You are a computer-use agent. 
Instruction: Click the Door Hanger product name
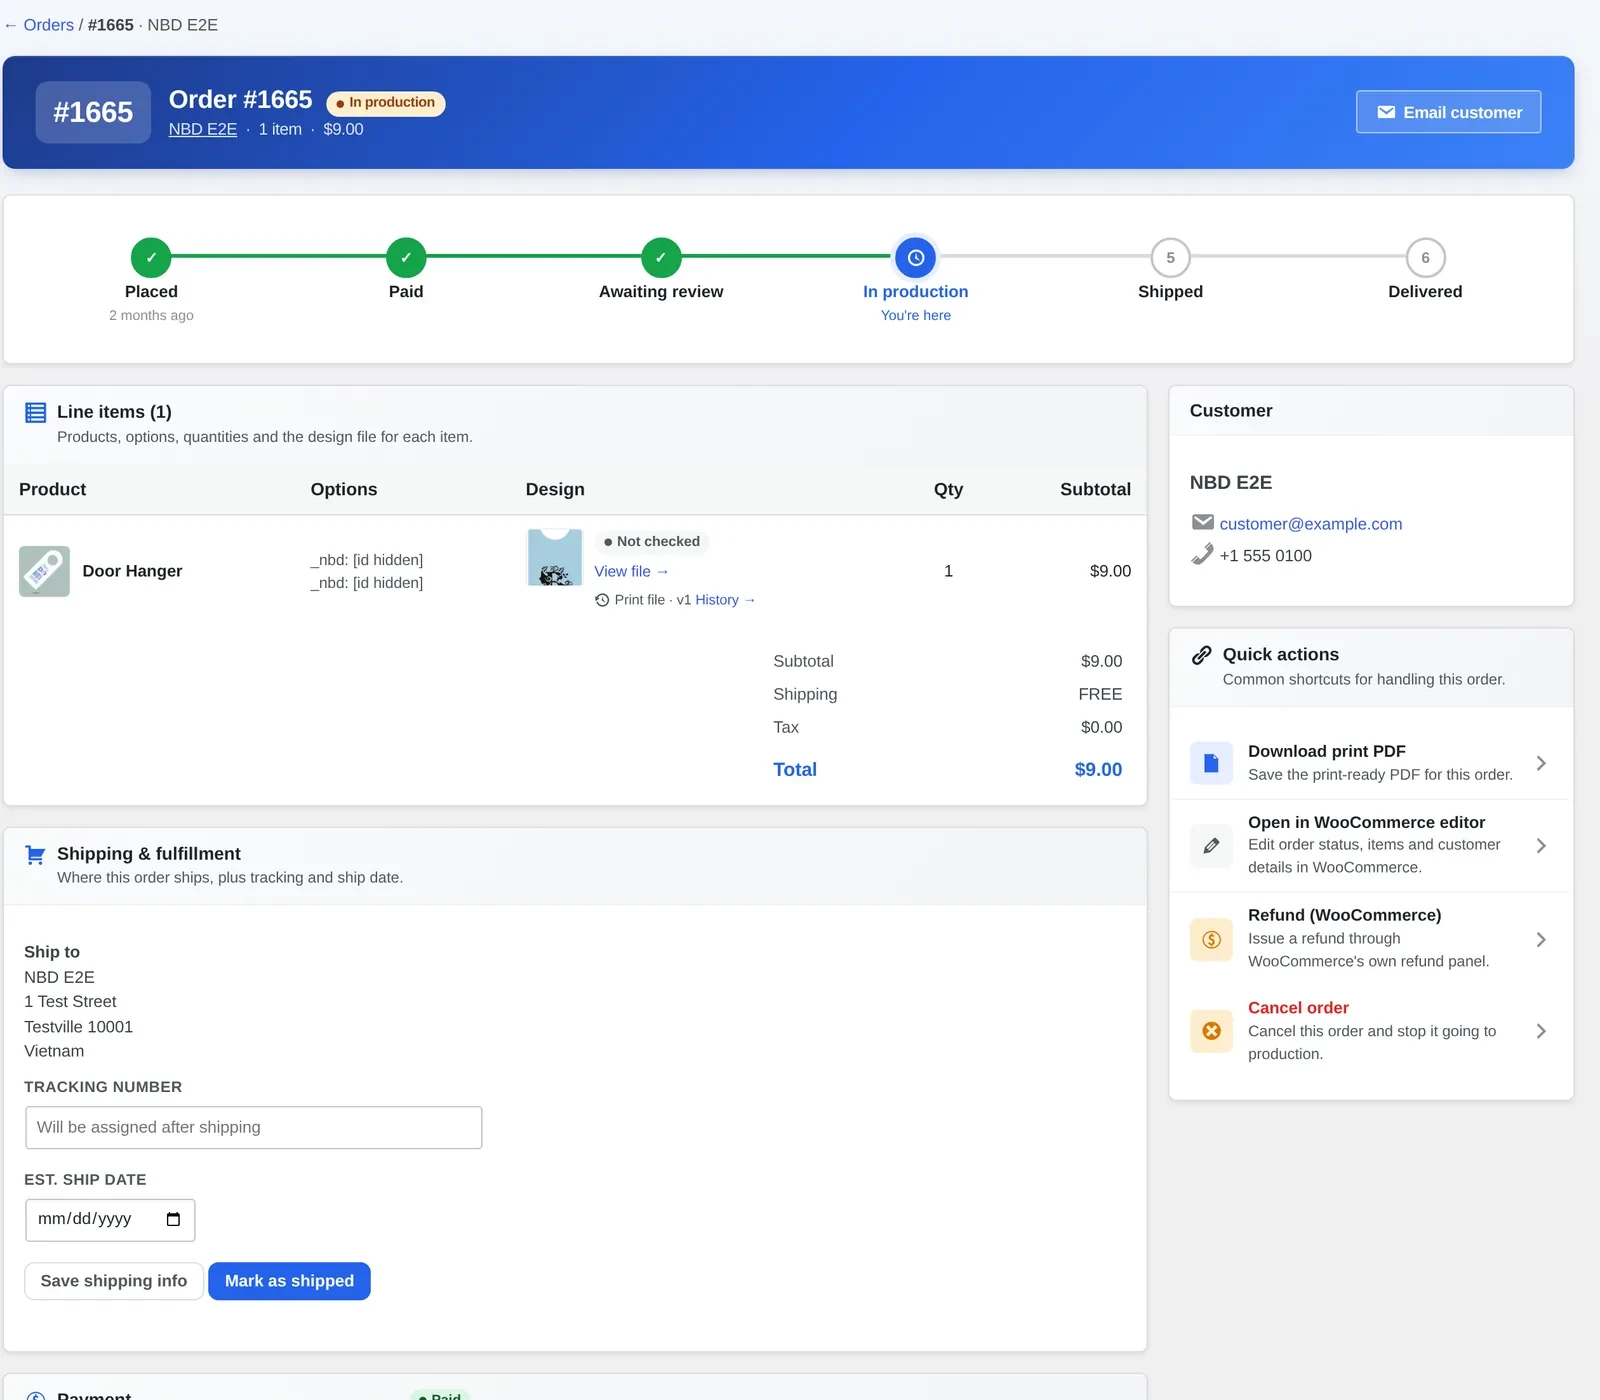click(x=132, y=571)
